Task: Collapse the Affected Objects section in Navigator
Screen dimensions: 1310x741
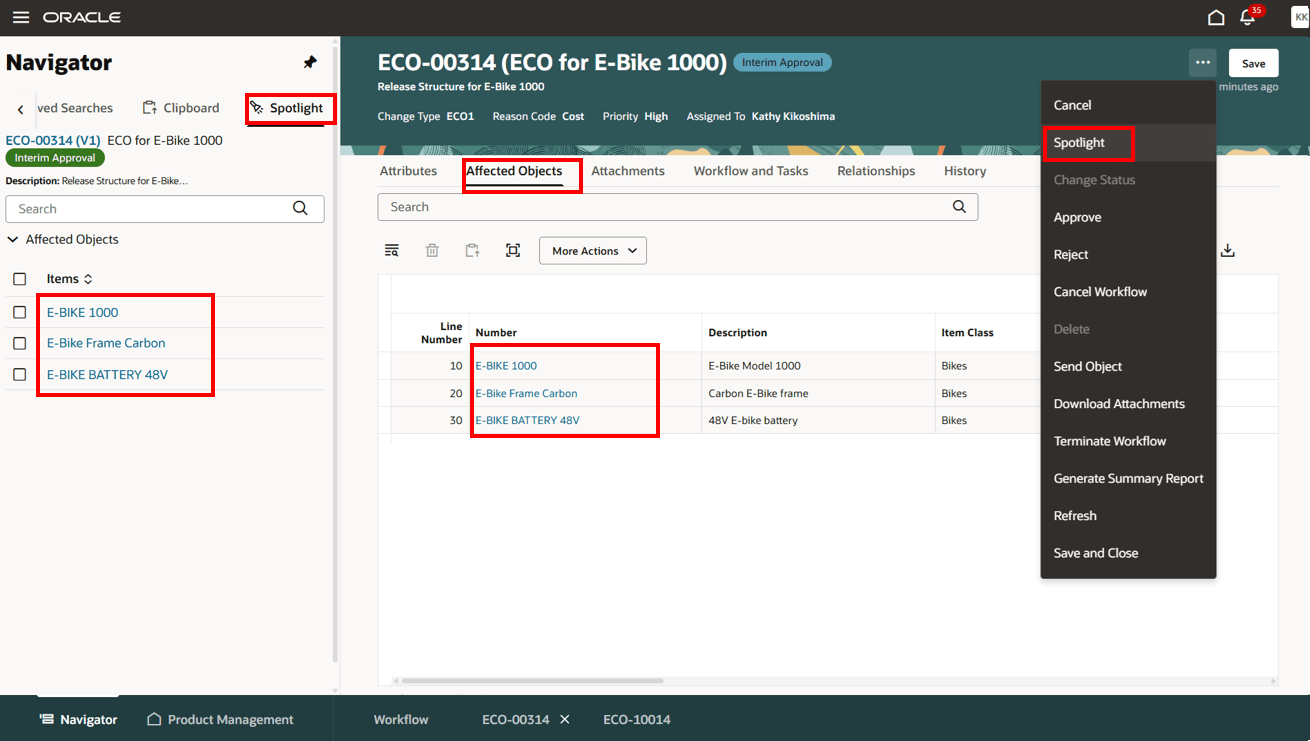Action: [x=13, y=239]
